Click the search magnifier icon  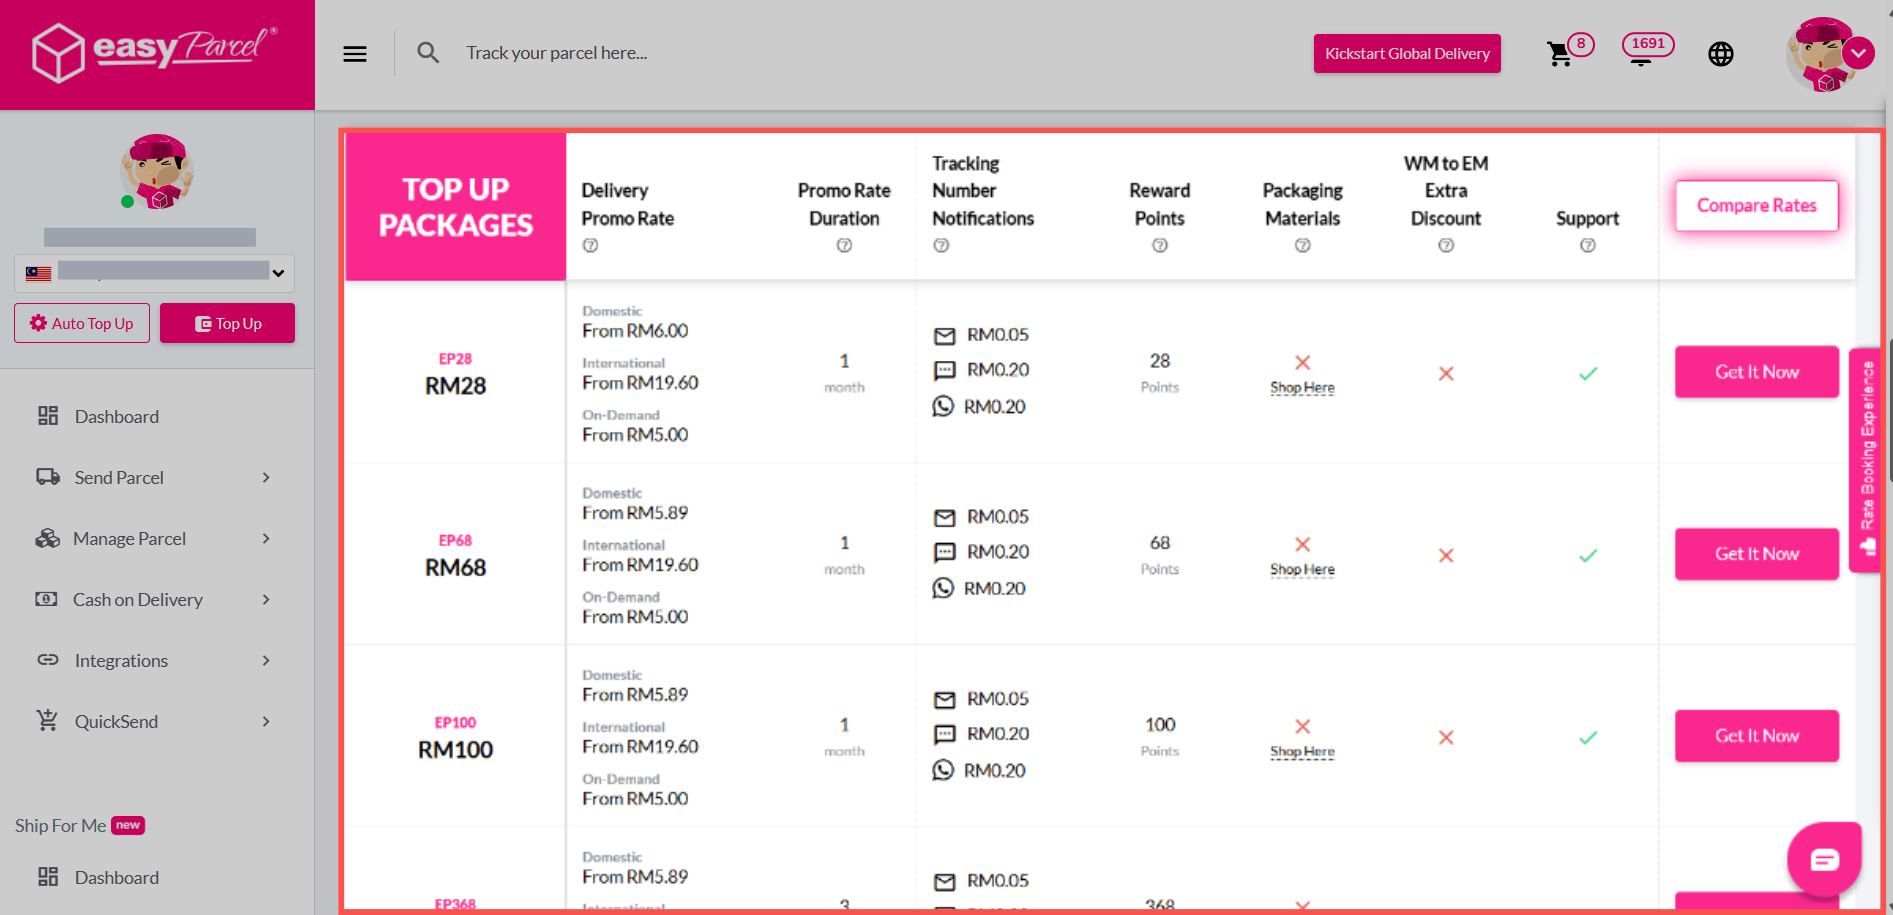point(428,53)
